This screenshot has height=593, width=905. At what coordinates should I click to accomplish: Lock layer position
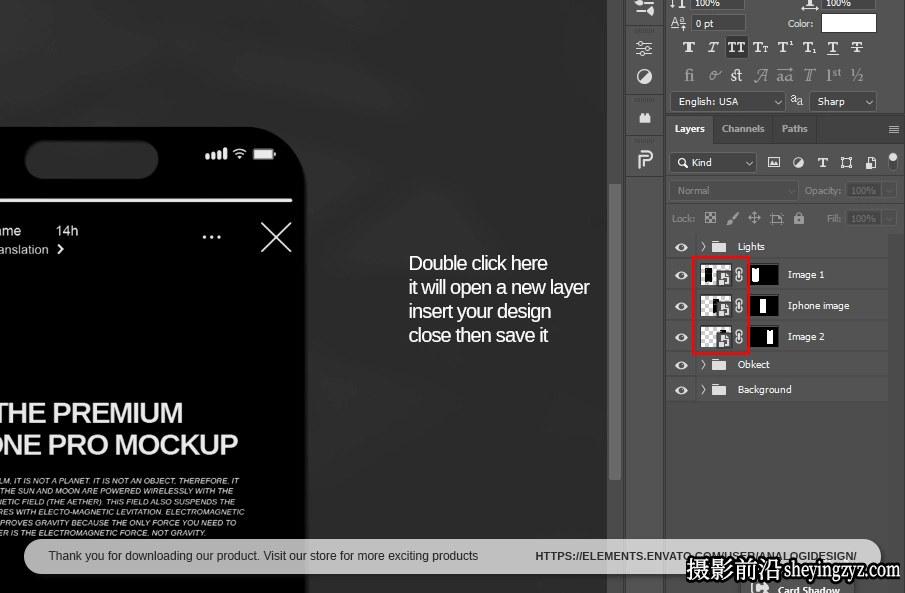tap(754, 218)
